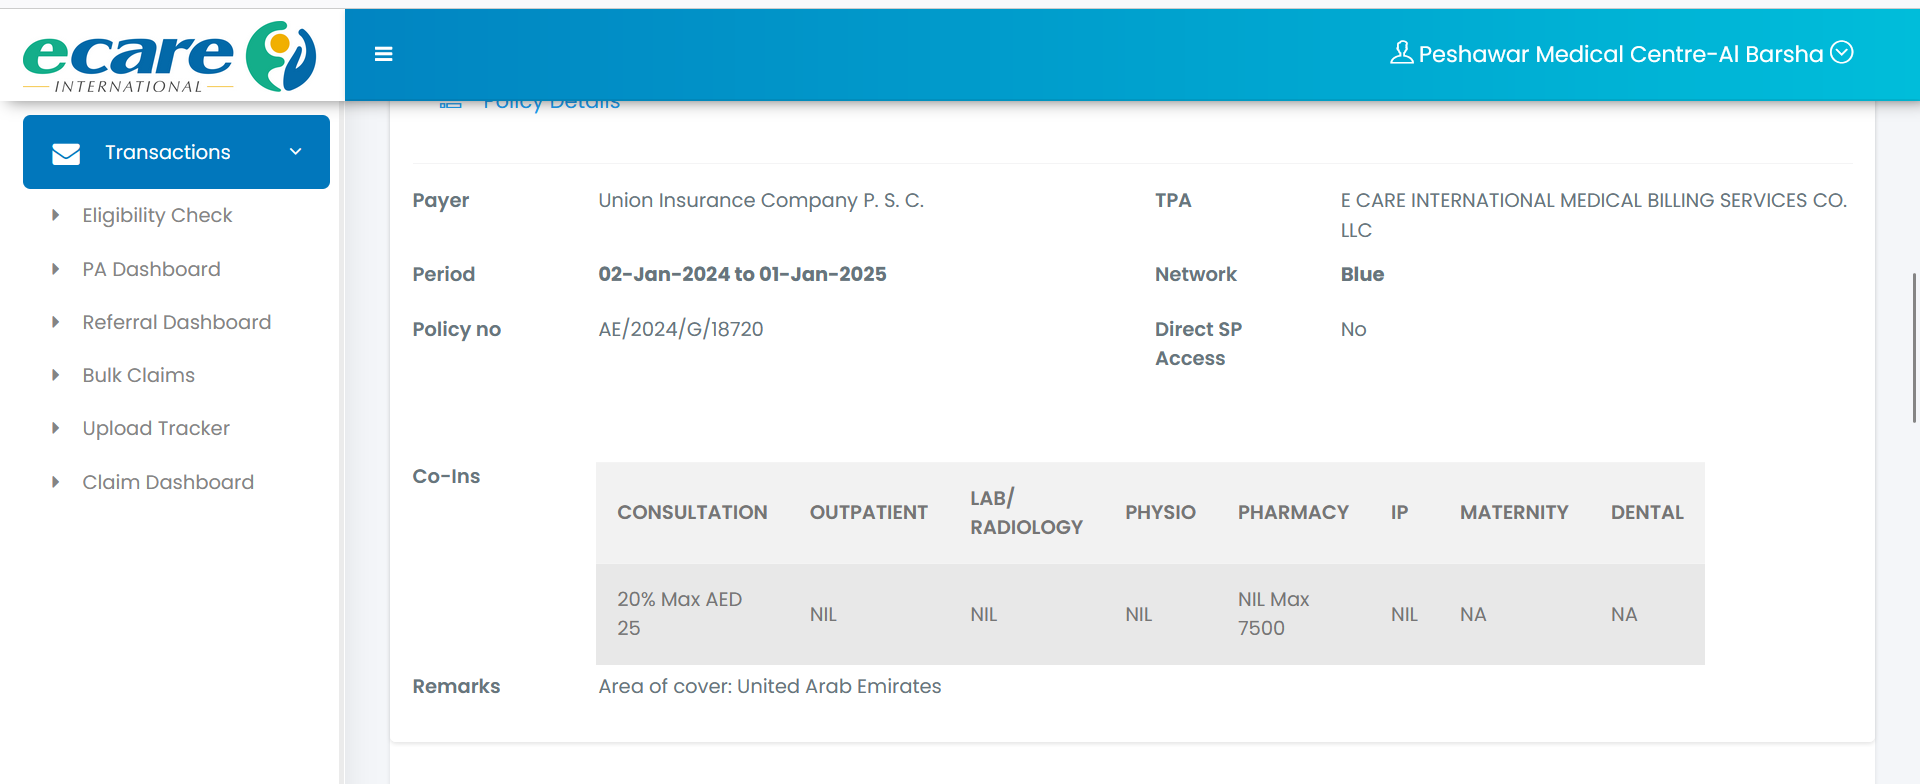The width and height of the screenshot is (1920, 784).
Task: Click the arrow bullet beside Bulk Claims
Action: click(x=56, y=375)
